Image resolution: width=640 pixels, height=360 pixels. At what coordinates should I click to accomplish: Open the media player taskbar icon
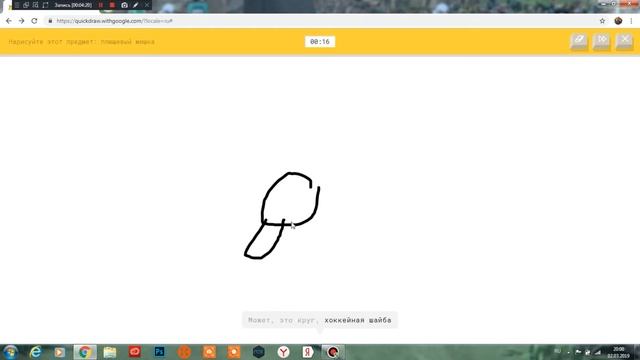60,352
